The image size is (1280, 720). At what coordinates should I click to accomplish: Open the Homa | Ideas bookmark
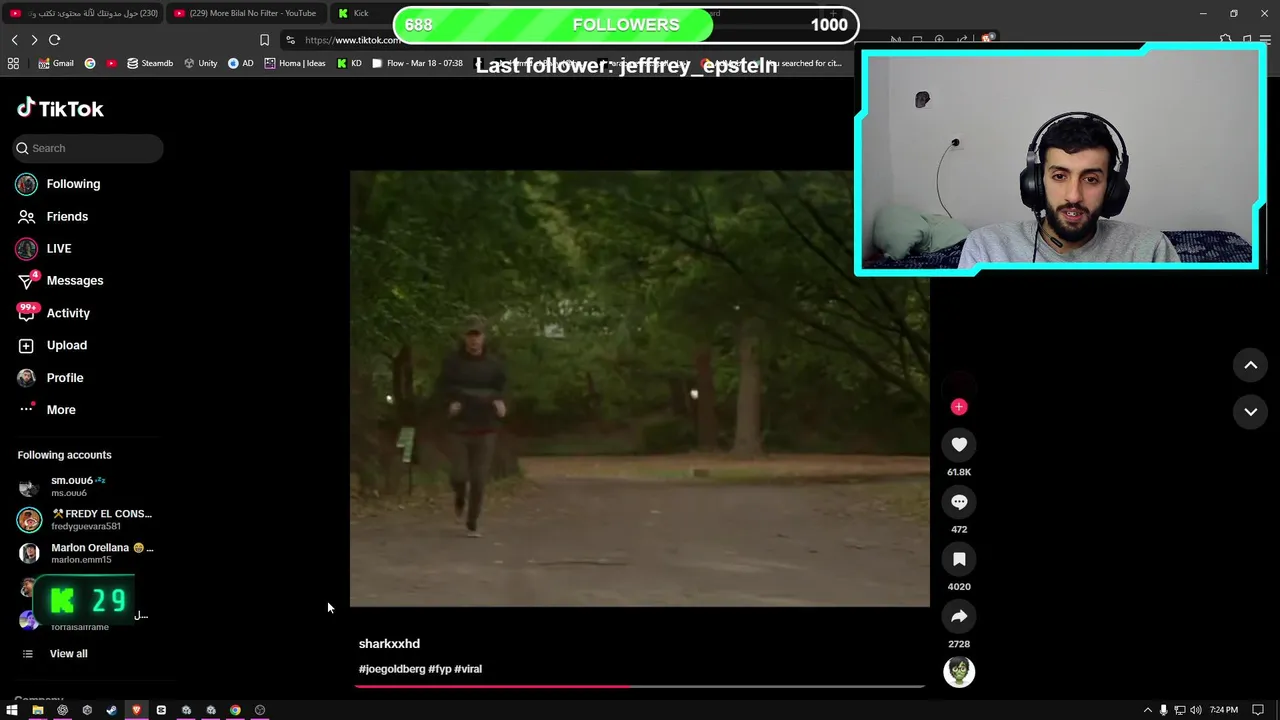coord(295,63)
